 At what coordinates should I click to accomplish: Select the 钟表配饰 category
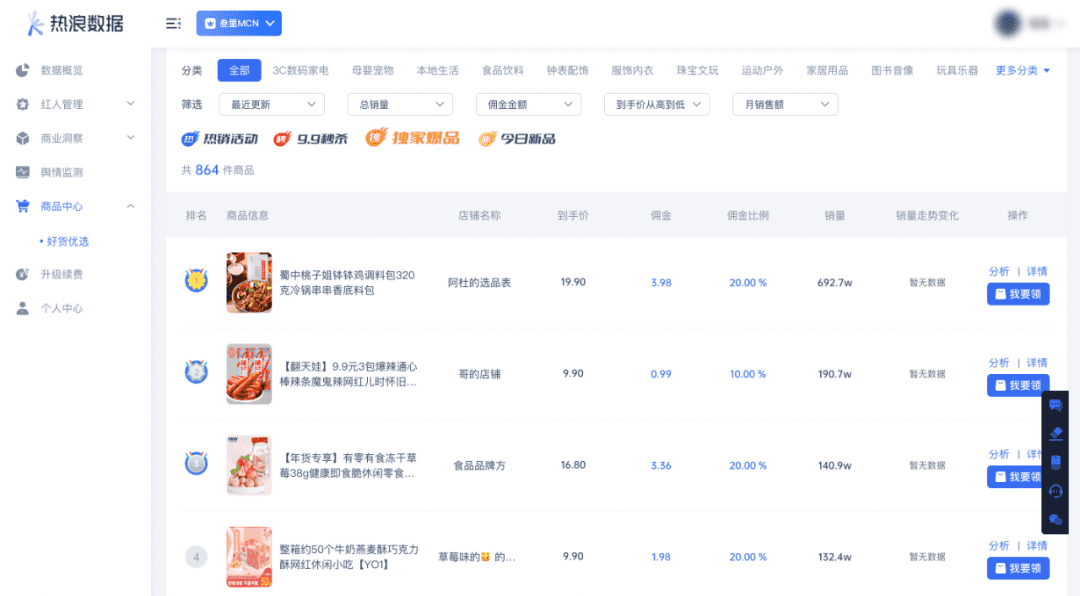[568, 70]
